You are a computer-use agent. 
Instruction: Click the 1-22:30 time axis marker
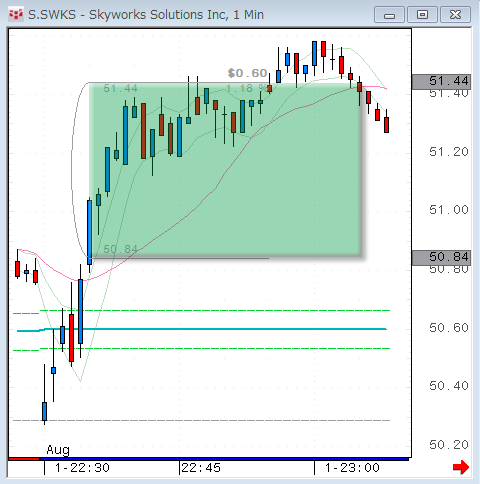82,468
